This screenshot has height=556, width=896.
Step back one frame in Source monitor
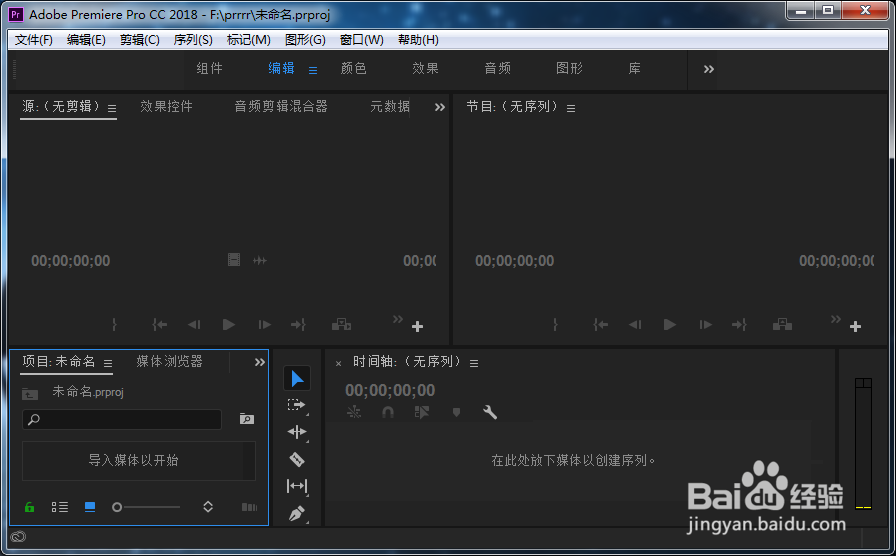[194, 325]
